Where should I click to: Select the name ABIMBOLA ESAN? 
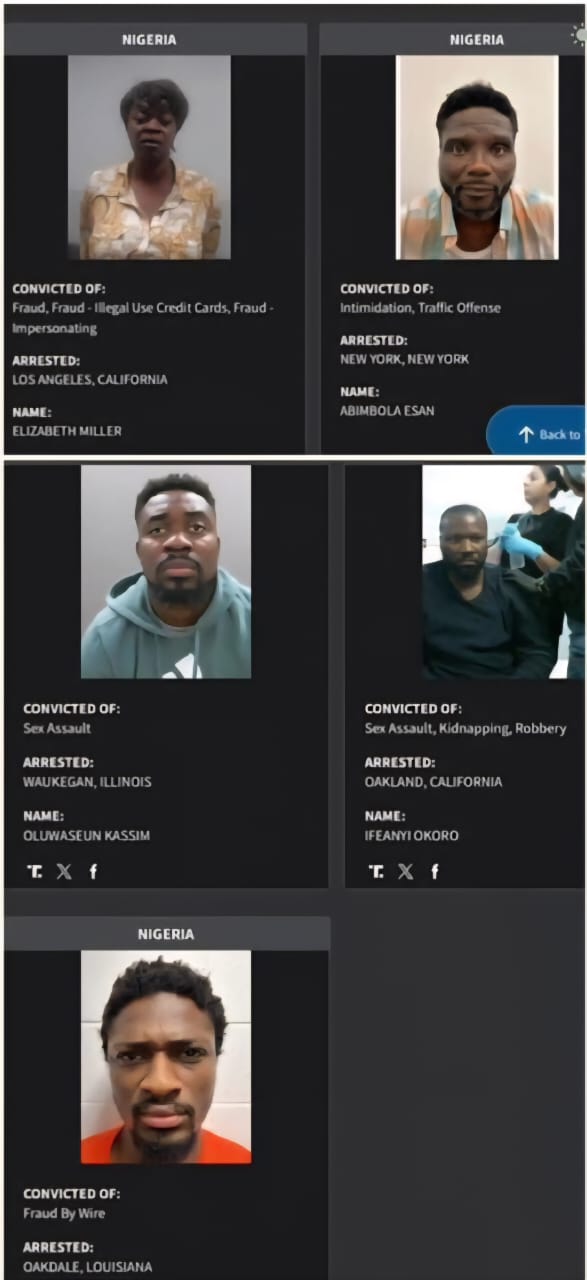click(387, 410)
